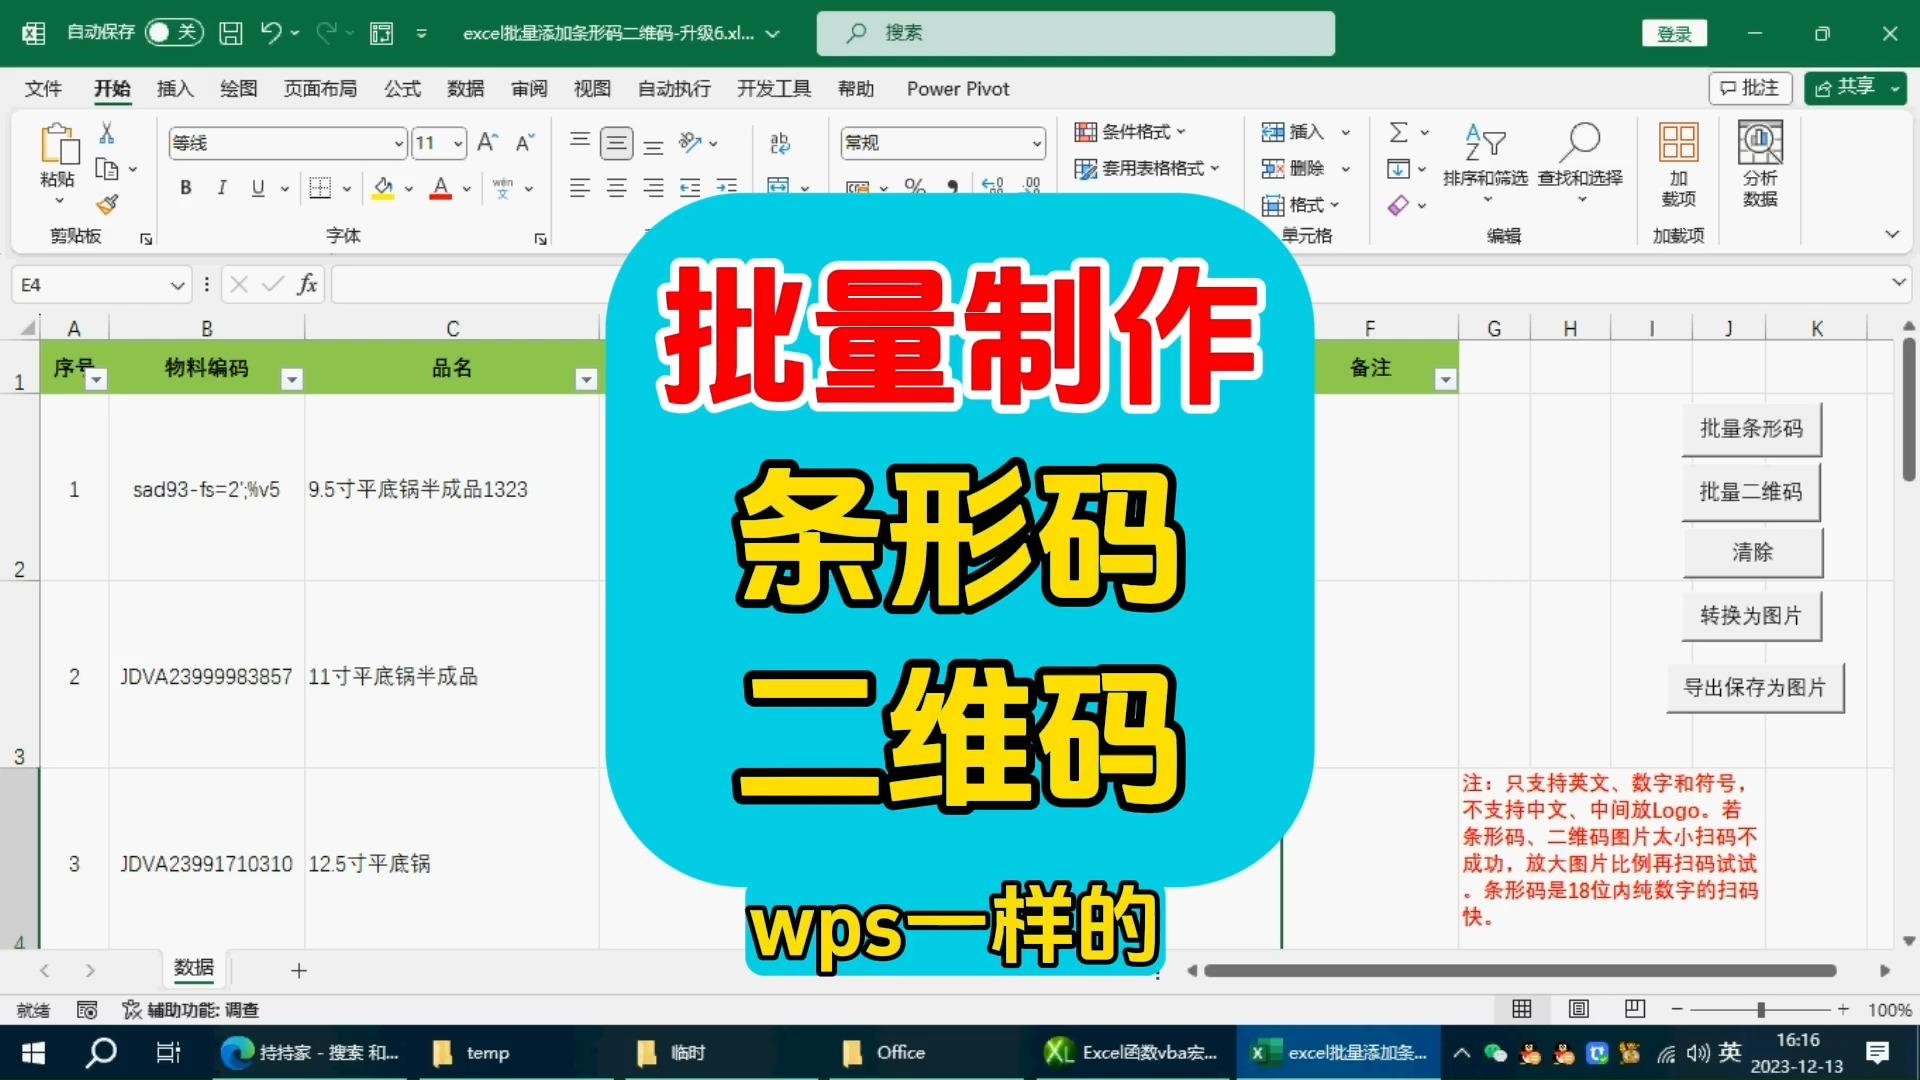Open the undo history dropdown arrow
Image resolution: width=1920 pixels, height=1080 pixels.
[295, 33]
